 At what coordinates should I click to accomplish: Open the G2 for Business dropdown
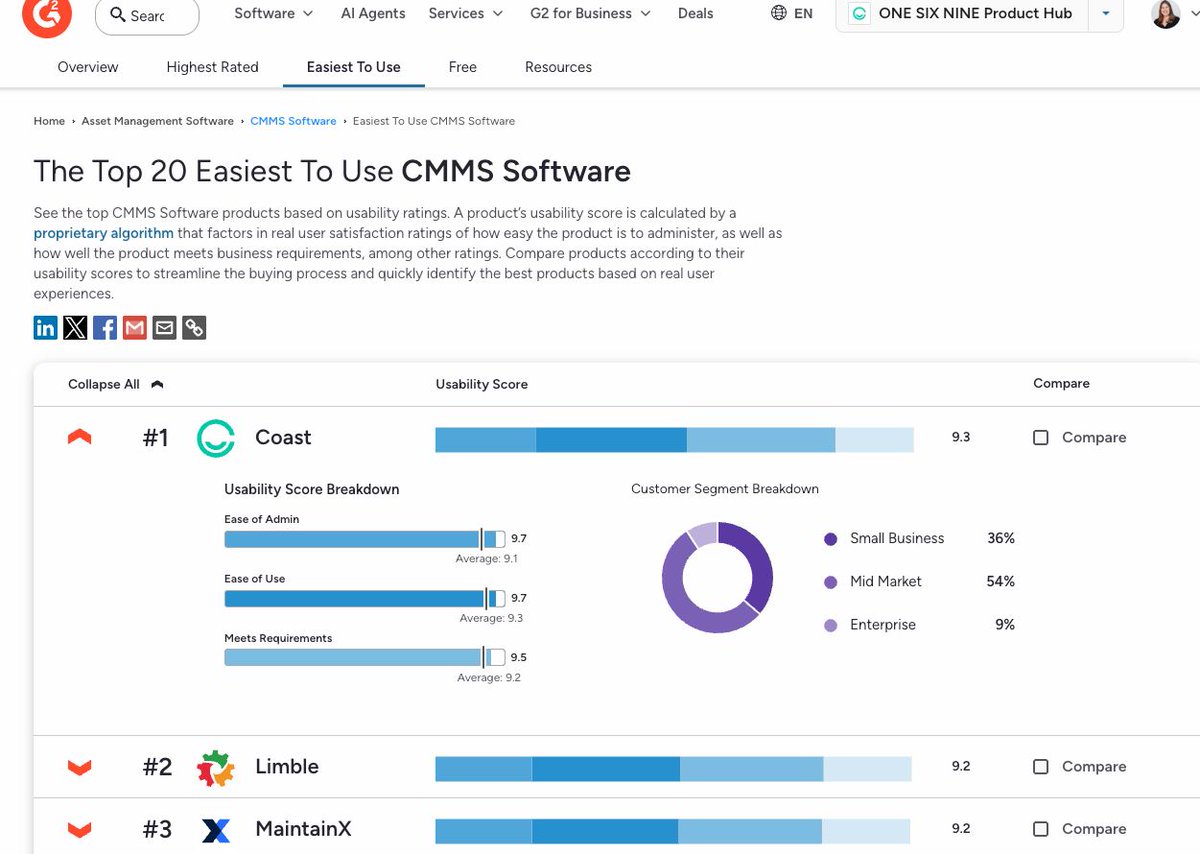[590, 13]
